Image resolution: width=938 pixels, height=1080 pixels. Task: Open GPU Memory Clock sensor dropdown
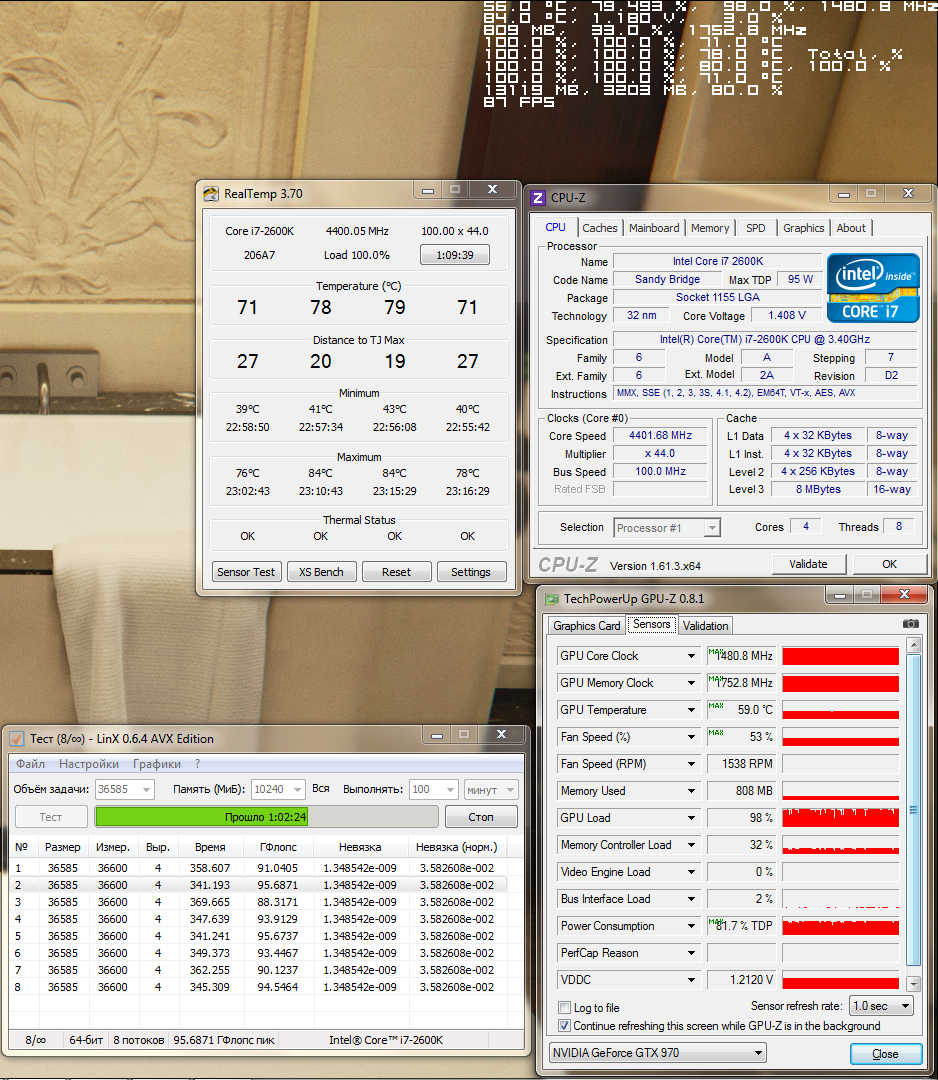[691, 683]
